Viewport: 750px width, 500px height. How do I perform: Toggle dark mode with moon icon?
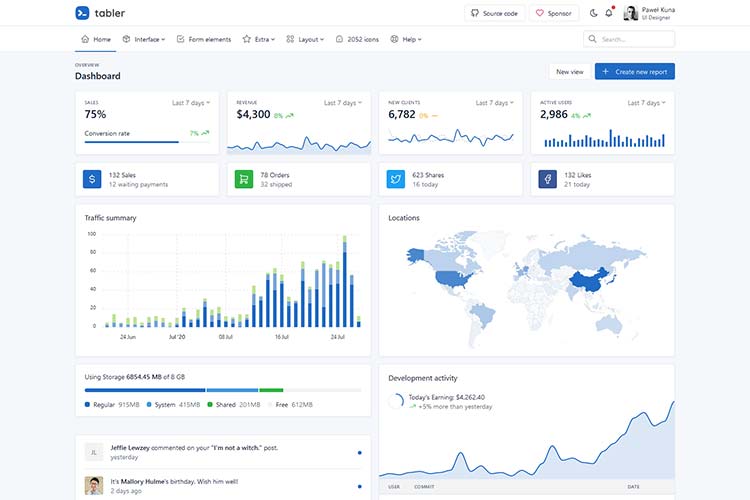click(x=594, y=13)
